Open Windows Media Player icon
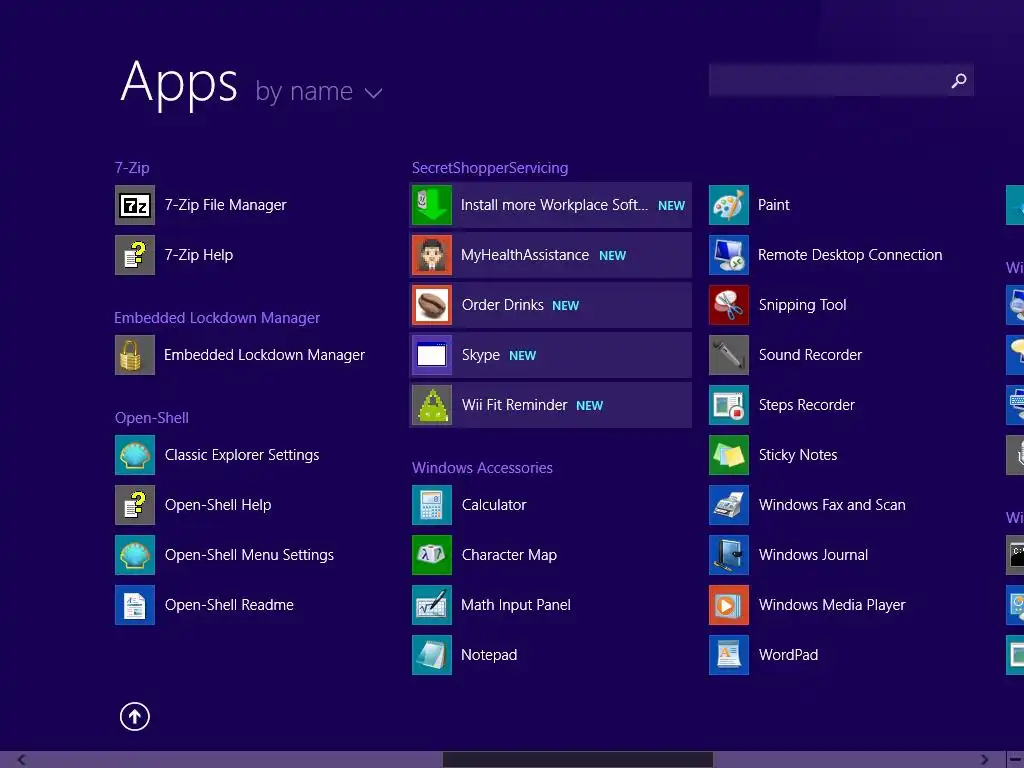Screen dimensions: 1024x768 click(729, 605)
